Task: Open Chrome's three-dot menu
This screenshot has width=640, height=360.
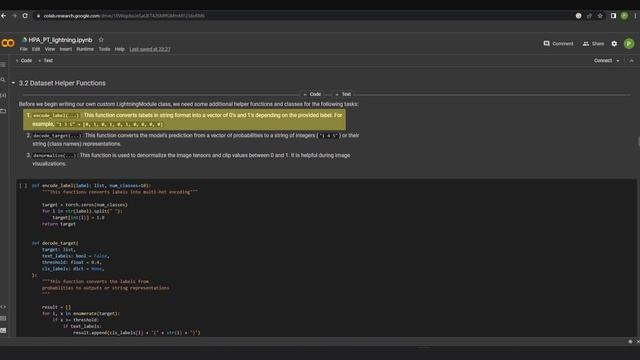Action: pyautogui.click(x=635, y=16)
